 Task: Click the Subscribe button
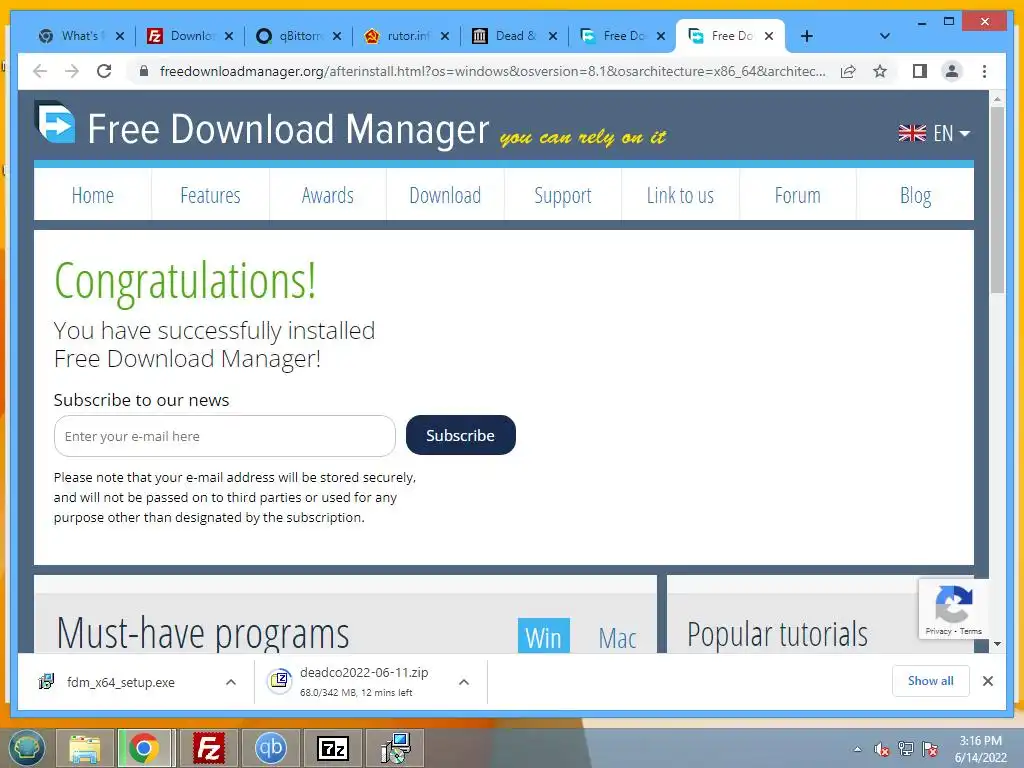460,435
